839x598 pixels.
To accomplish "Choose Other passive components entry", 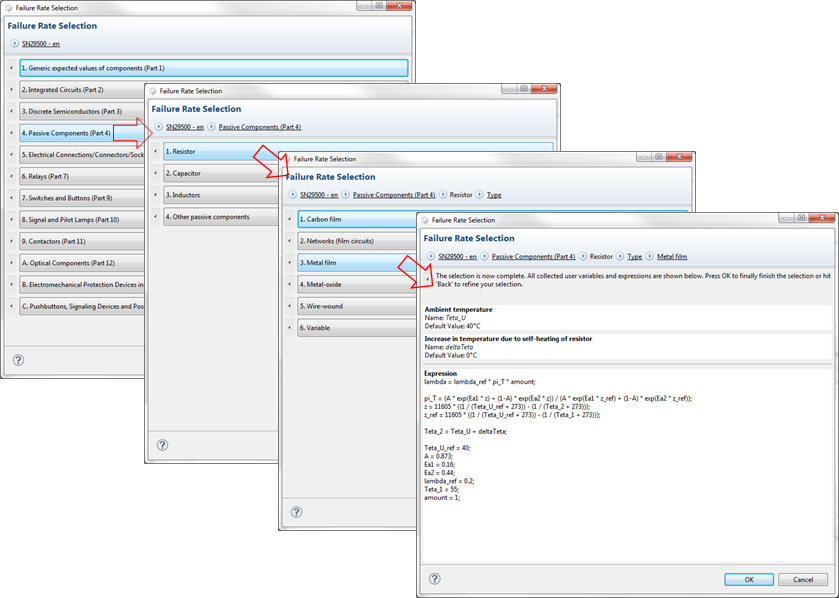I will tap(221, 217).
